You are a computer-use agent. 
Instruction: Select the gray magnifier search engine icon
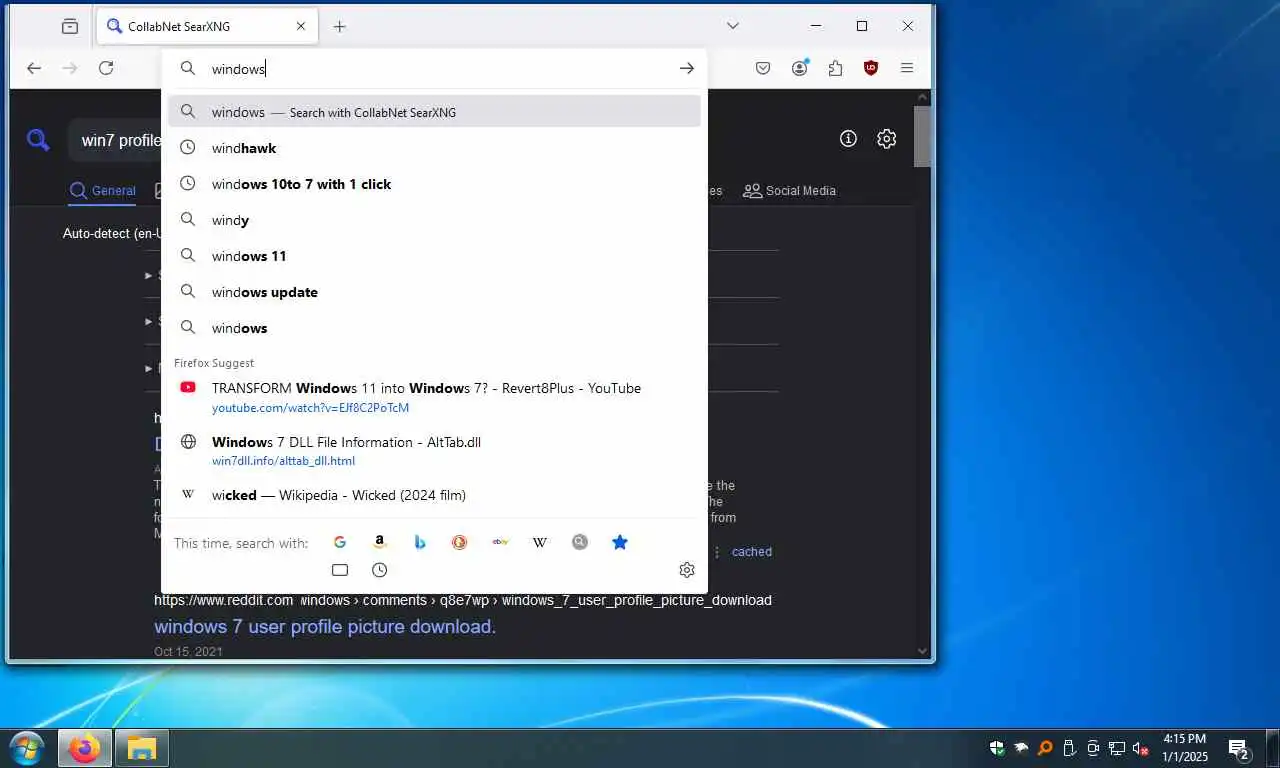click(x=580, y=542)
